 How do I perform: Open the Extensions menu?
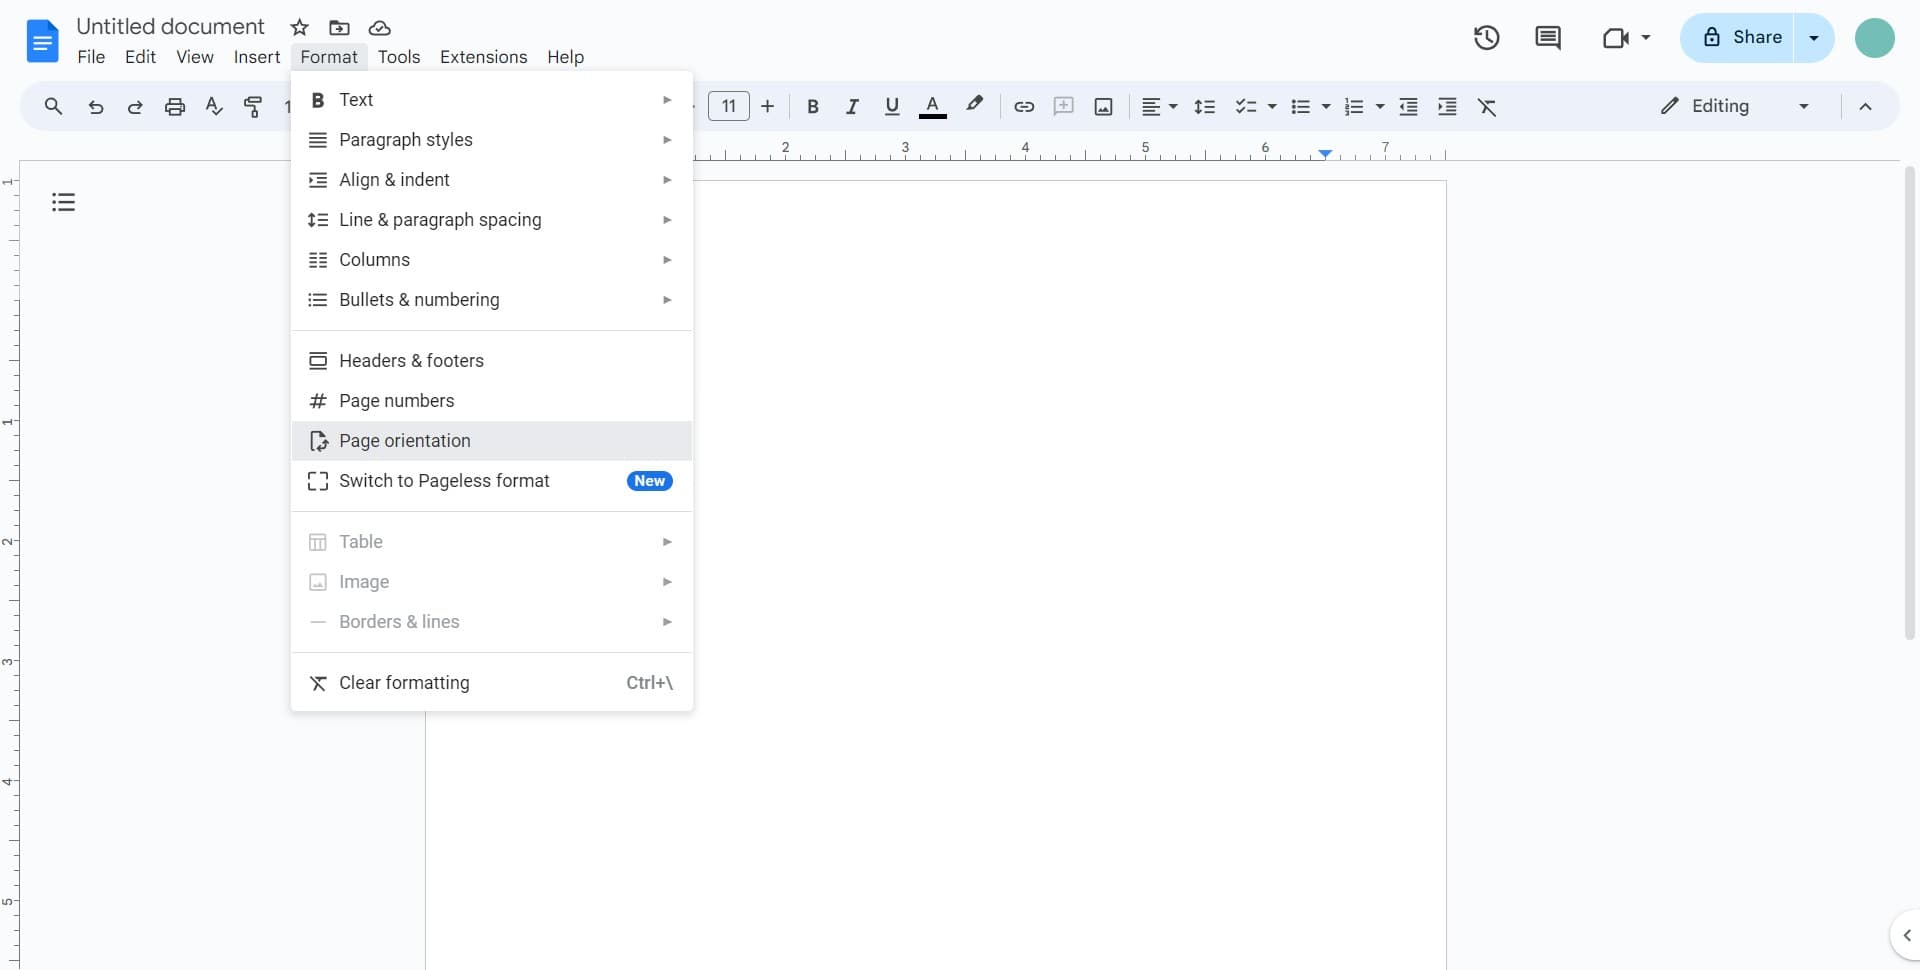(483, 57)
